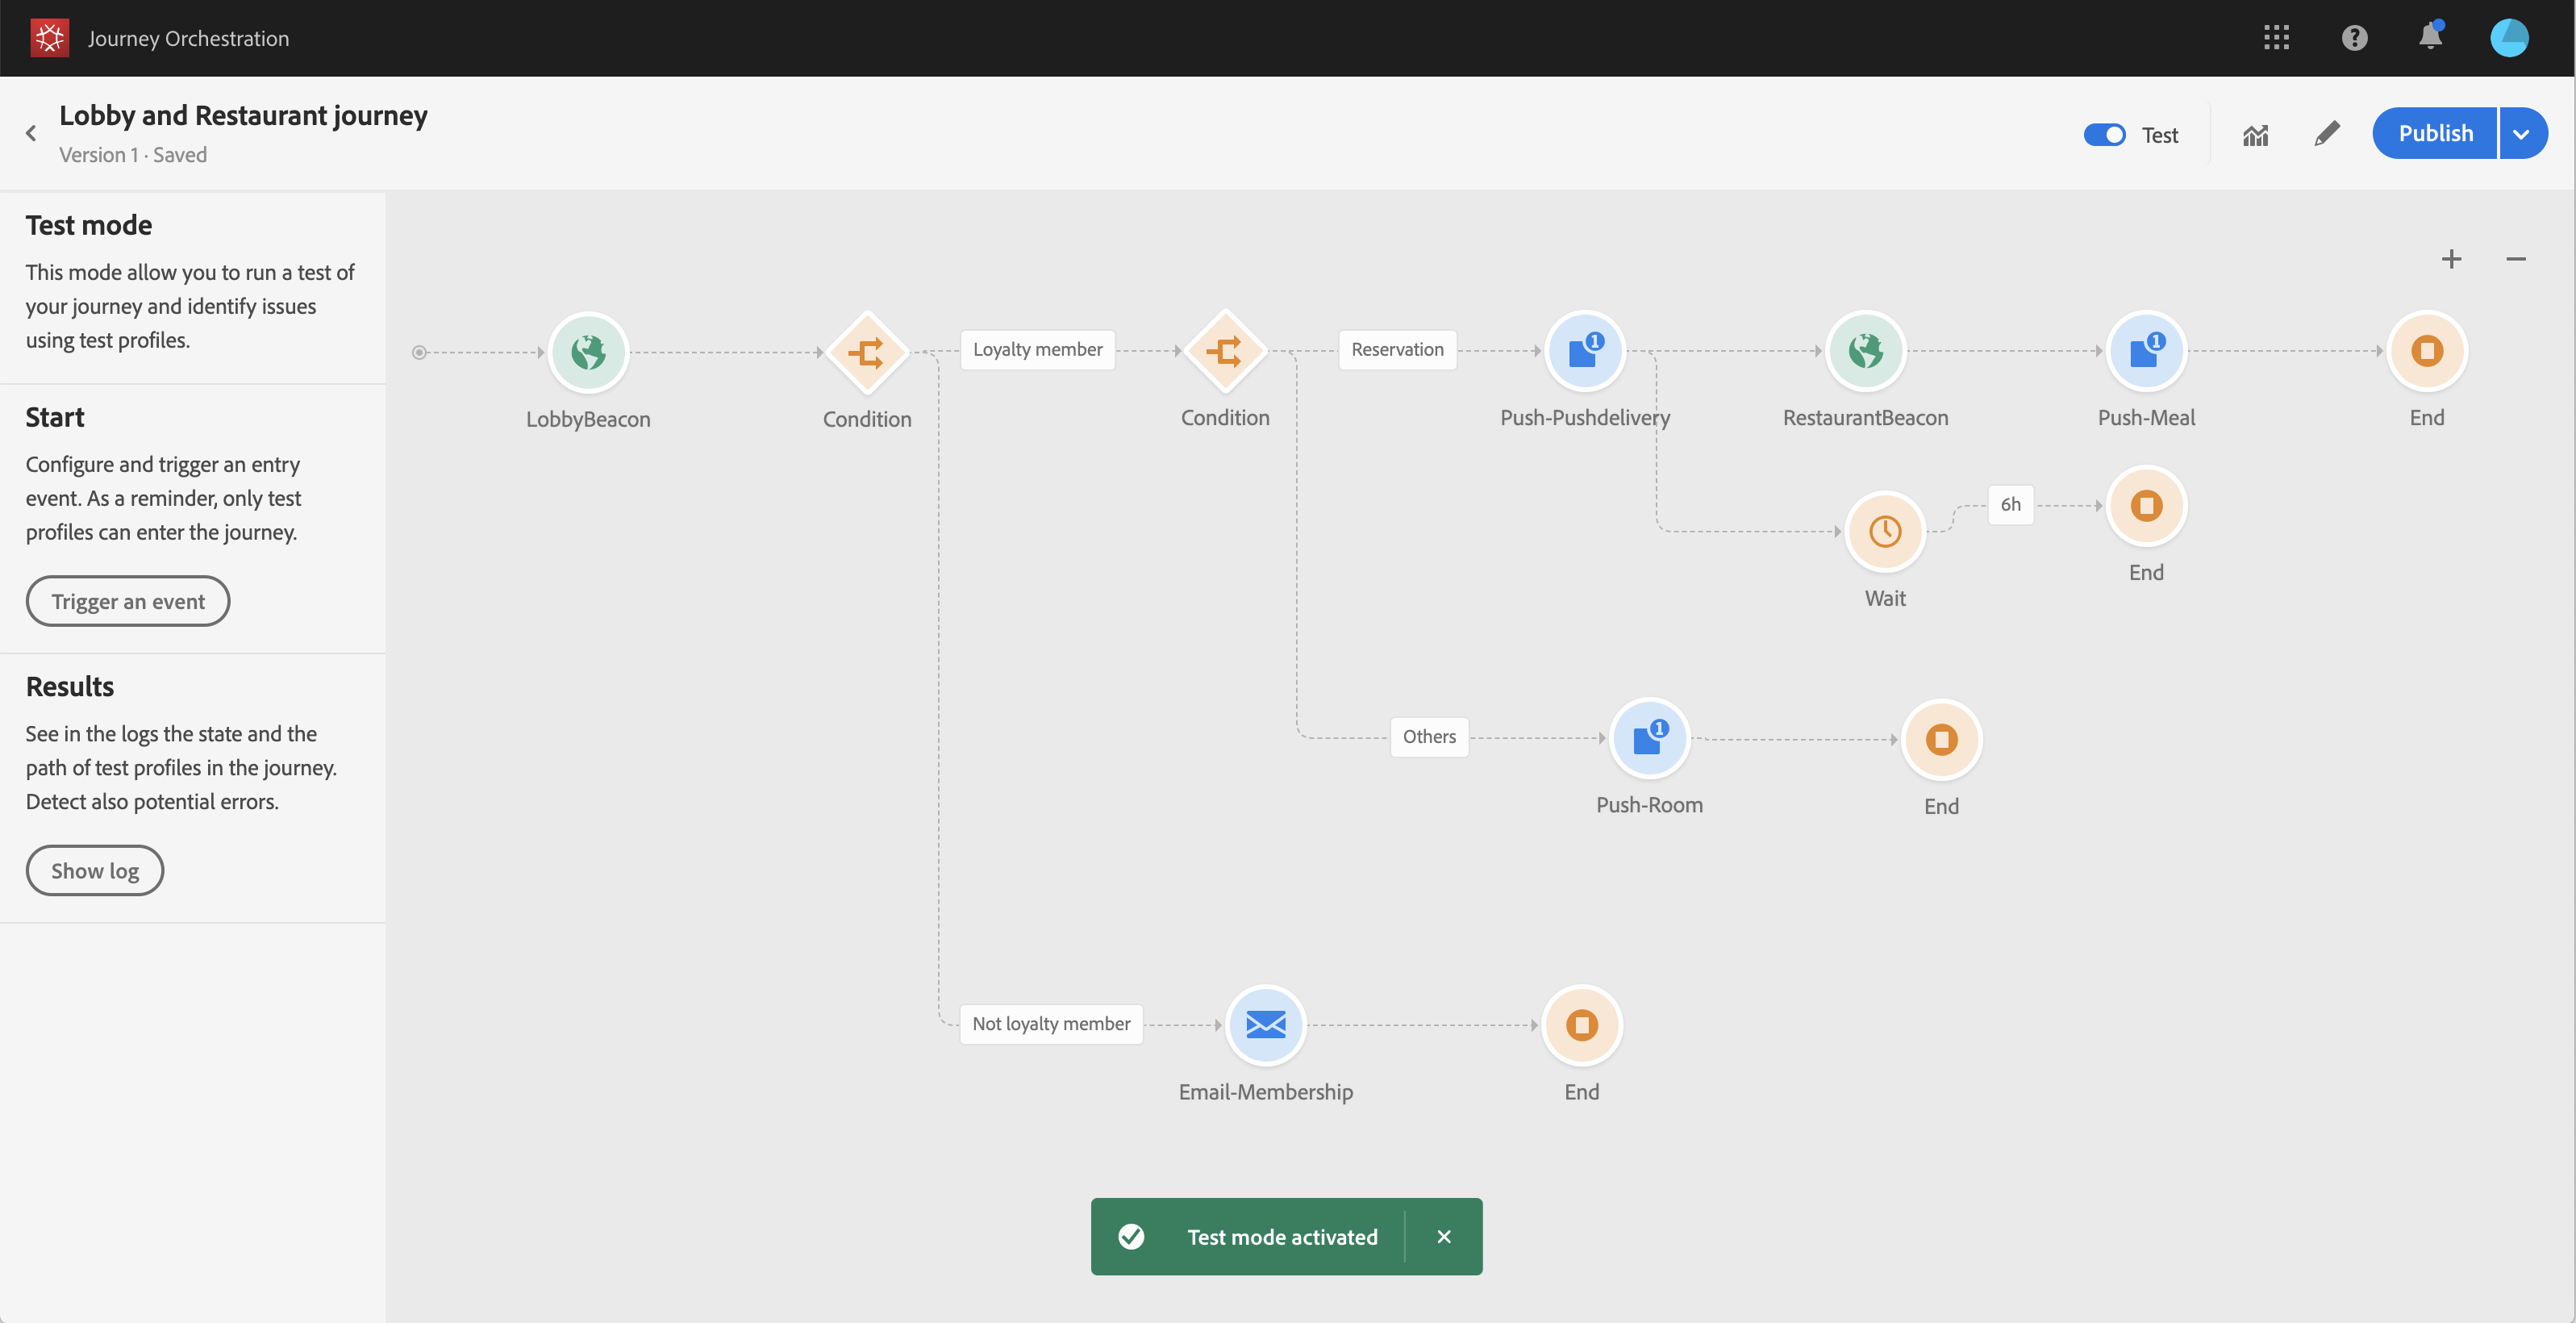This screenshot has width=2576, height=1323.
Task: Disable the Test mode toggle
Action: tap(2104, 135)
